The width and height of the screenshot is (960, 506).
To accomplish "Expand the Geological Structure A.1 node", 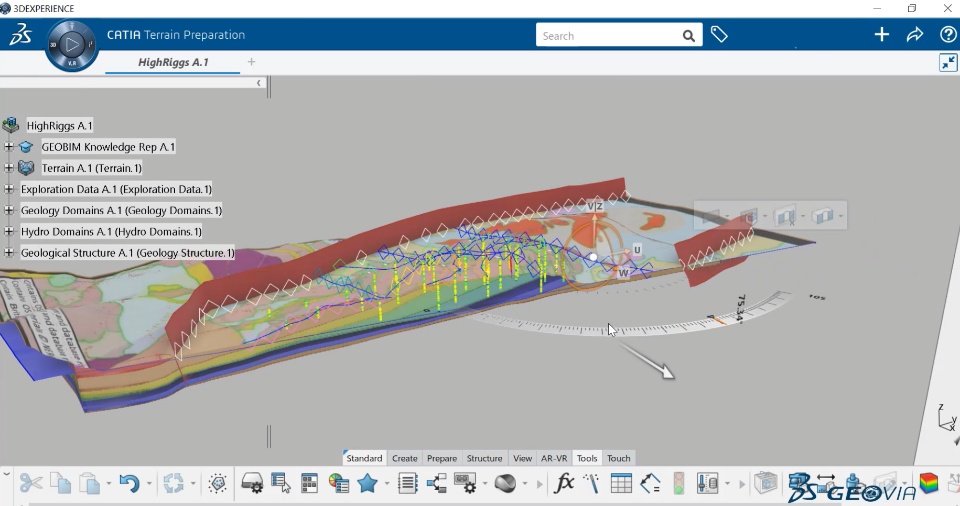I will tap(9, 252).
